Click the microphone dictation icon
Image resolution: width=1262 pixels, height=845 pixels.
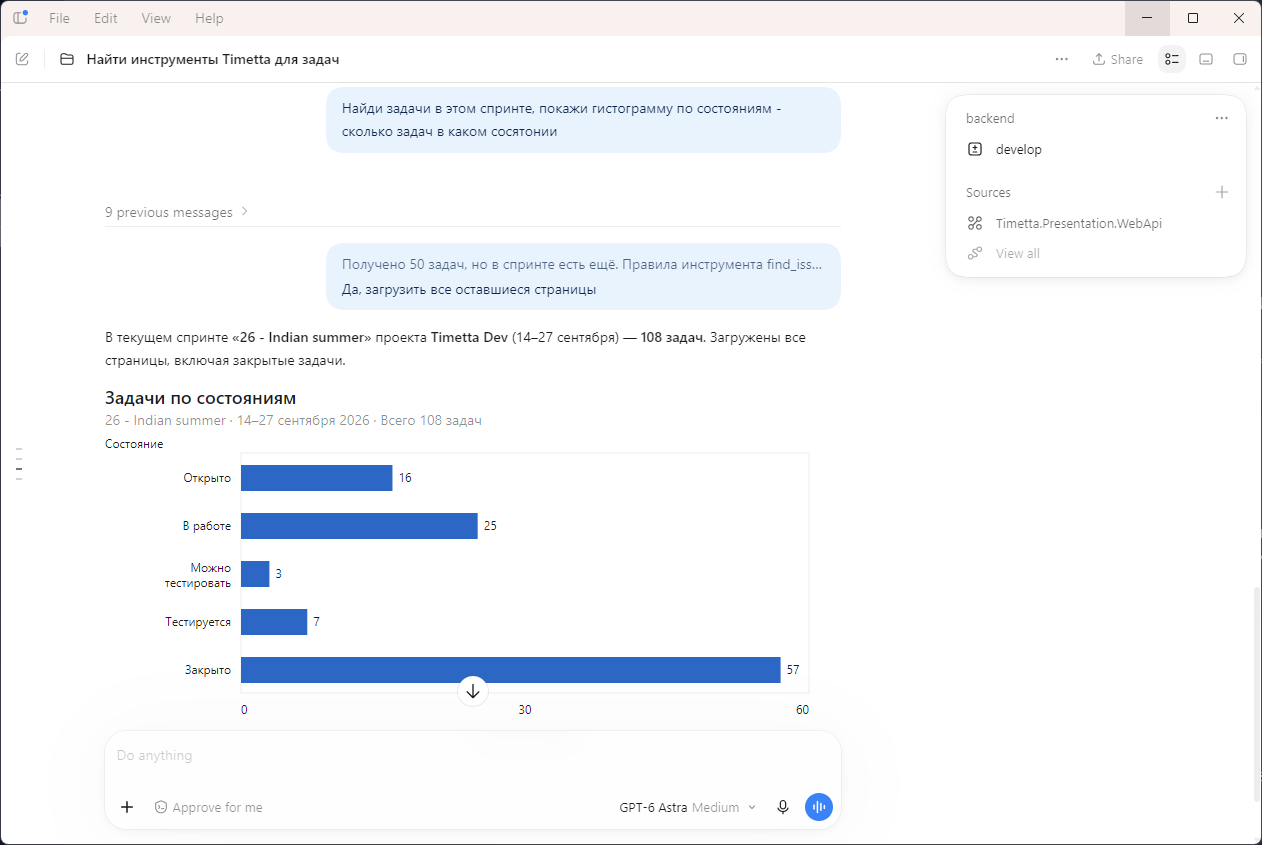click(783, 807)
